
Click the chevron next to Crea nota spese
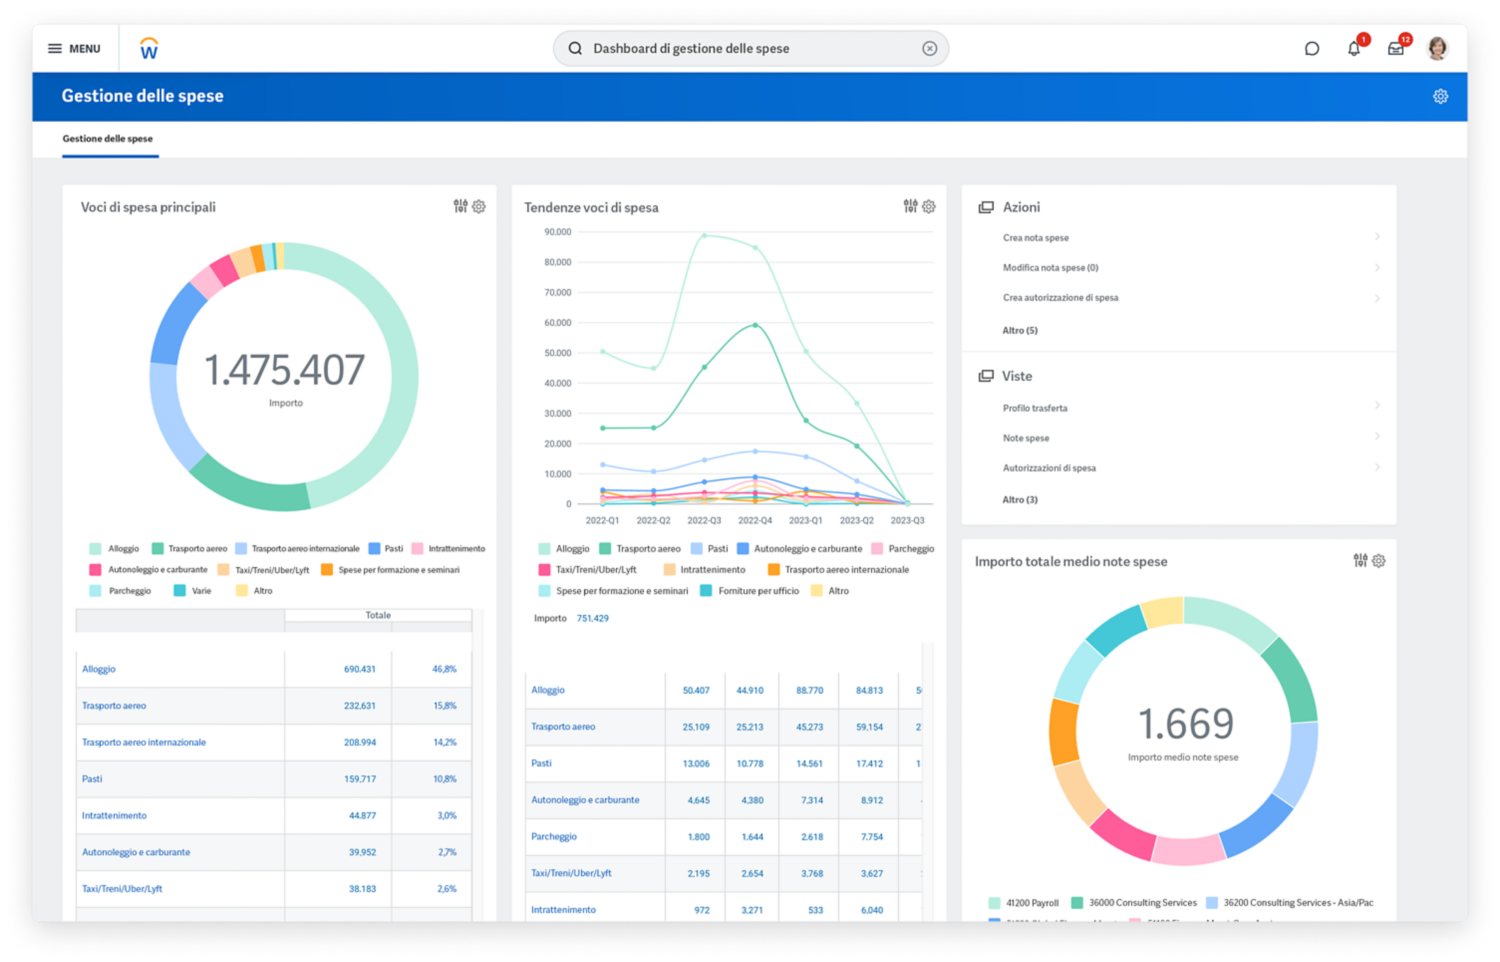tap(1377, 237)
